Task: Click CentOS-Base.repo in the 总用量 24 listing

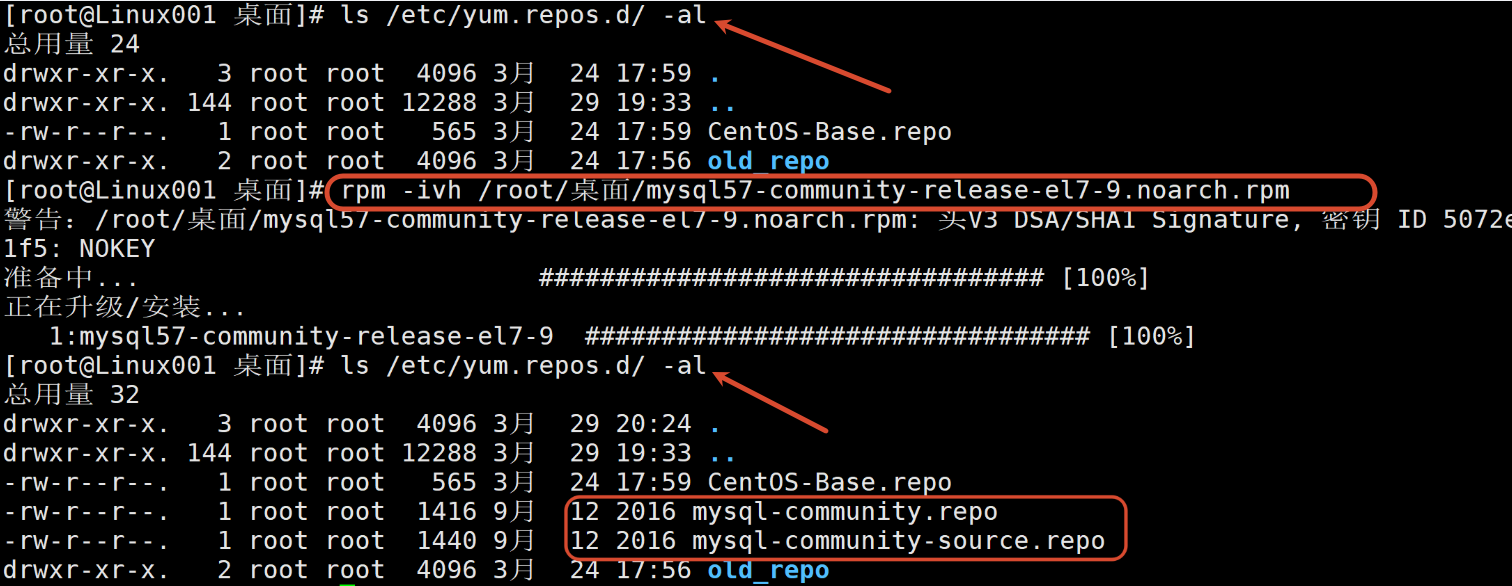Action: (830, 132)
